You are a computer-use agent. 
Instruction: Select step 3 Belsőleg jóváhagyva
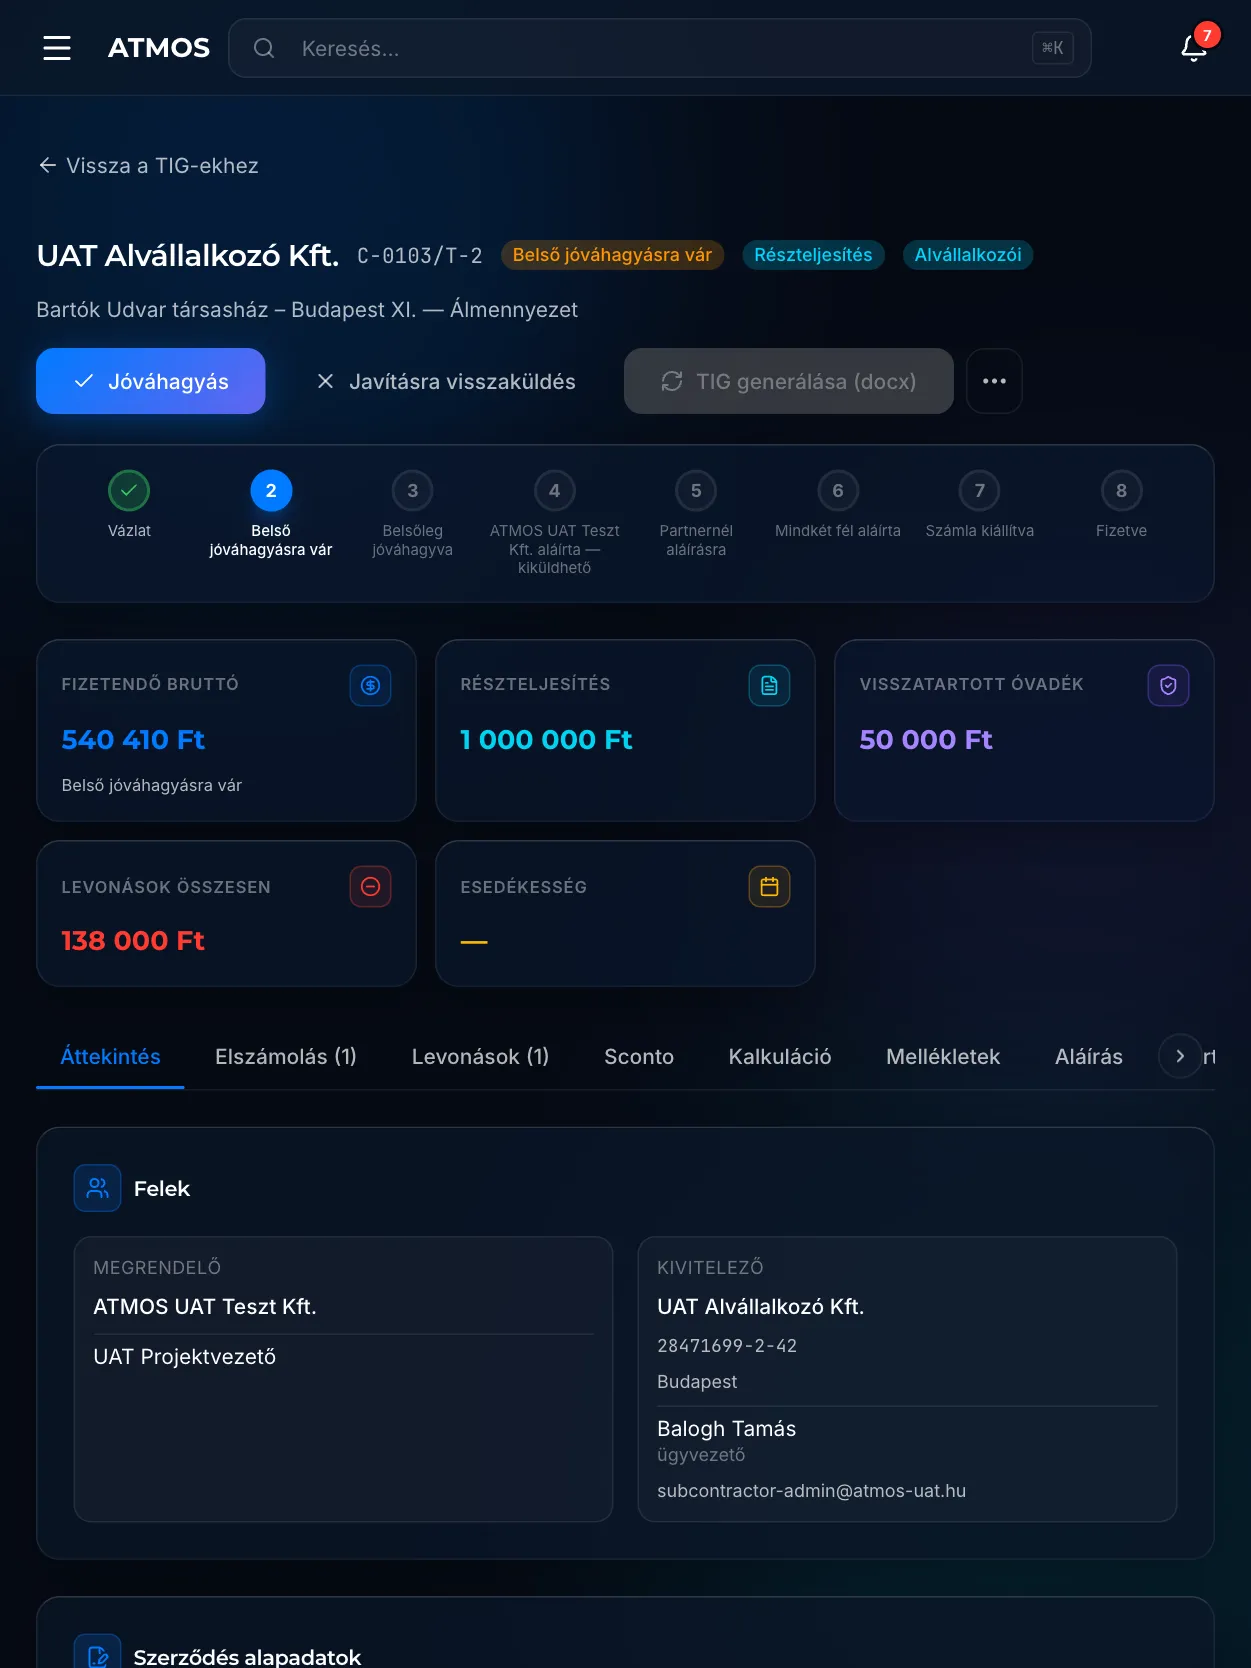tap(412, 491)
